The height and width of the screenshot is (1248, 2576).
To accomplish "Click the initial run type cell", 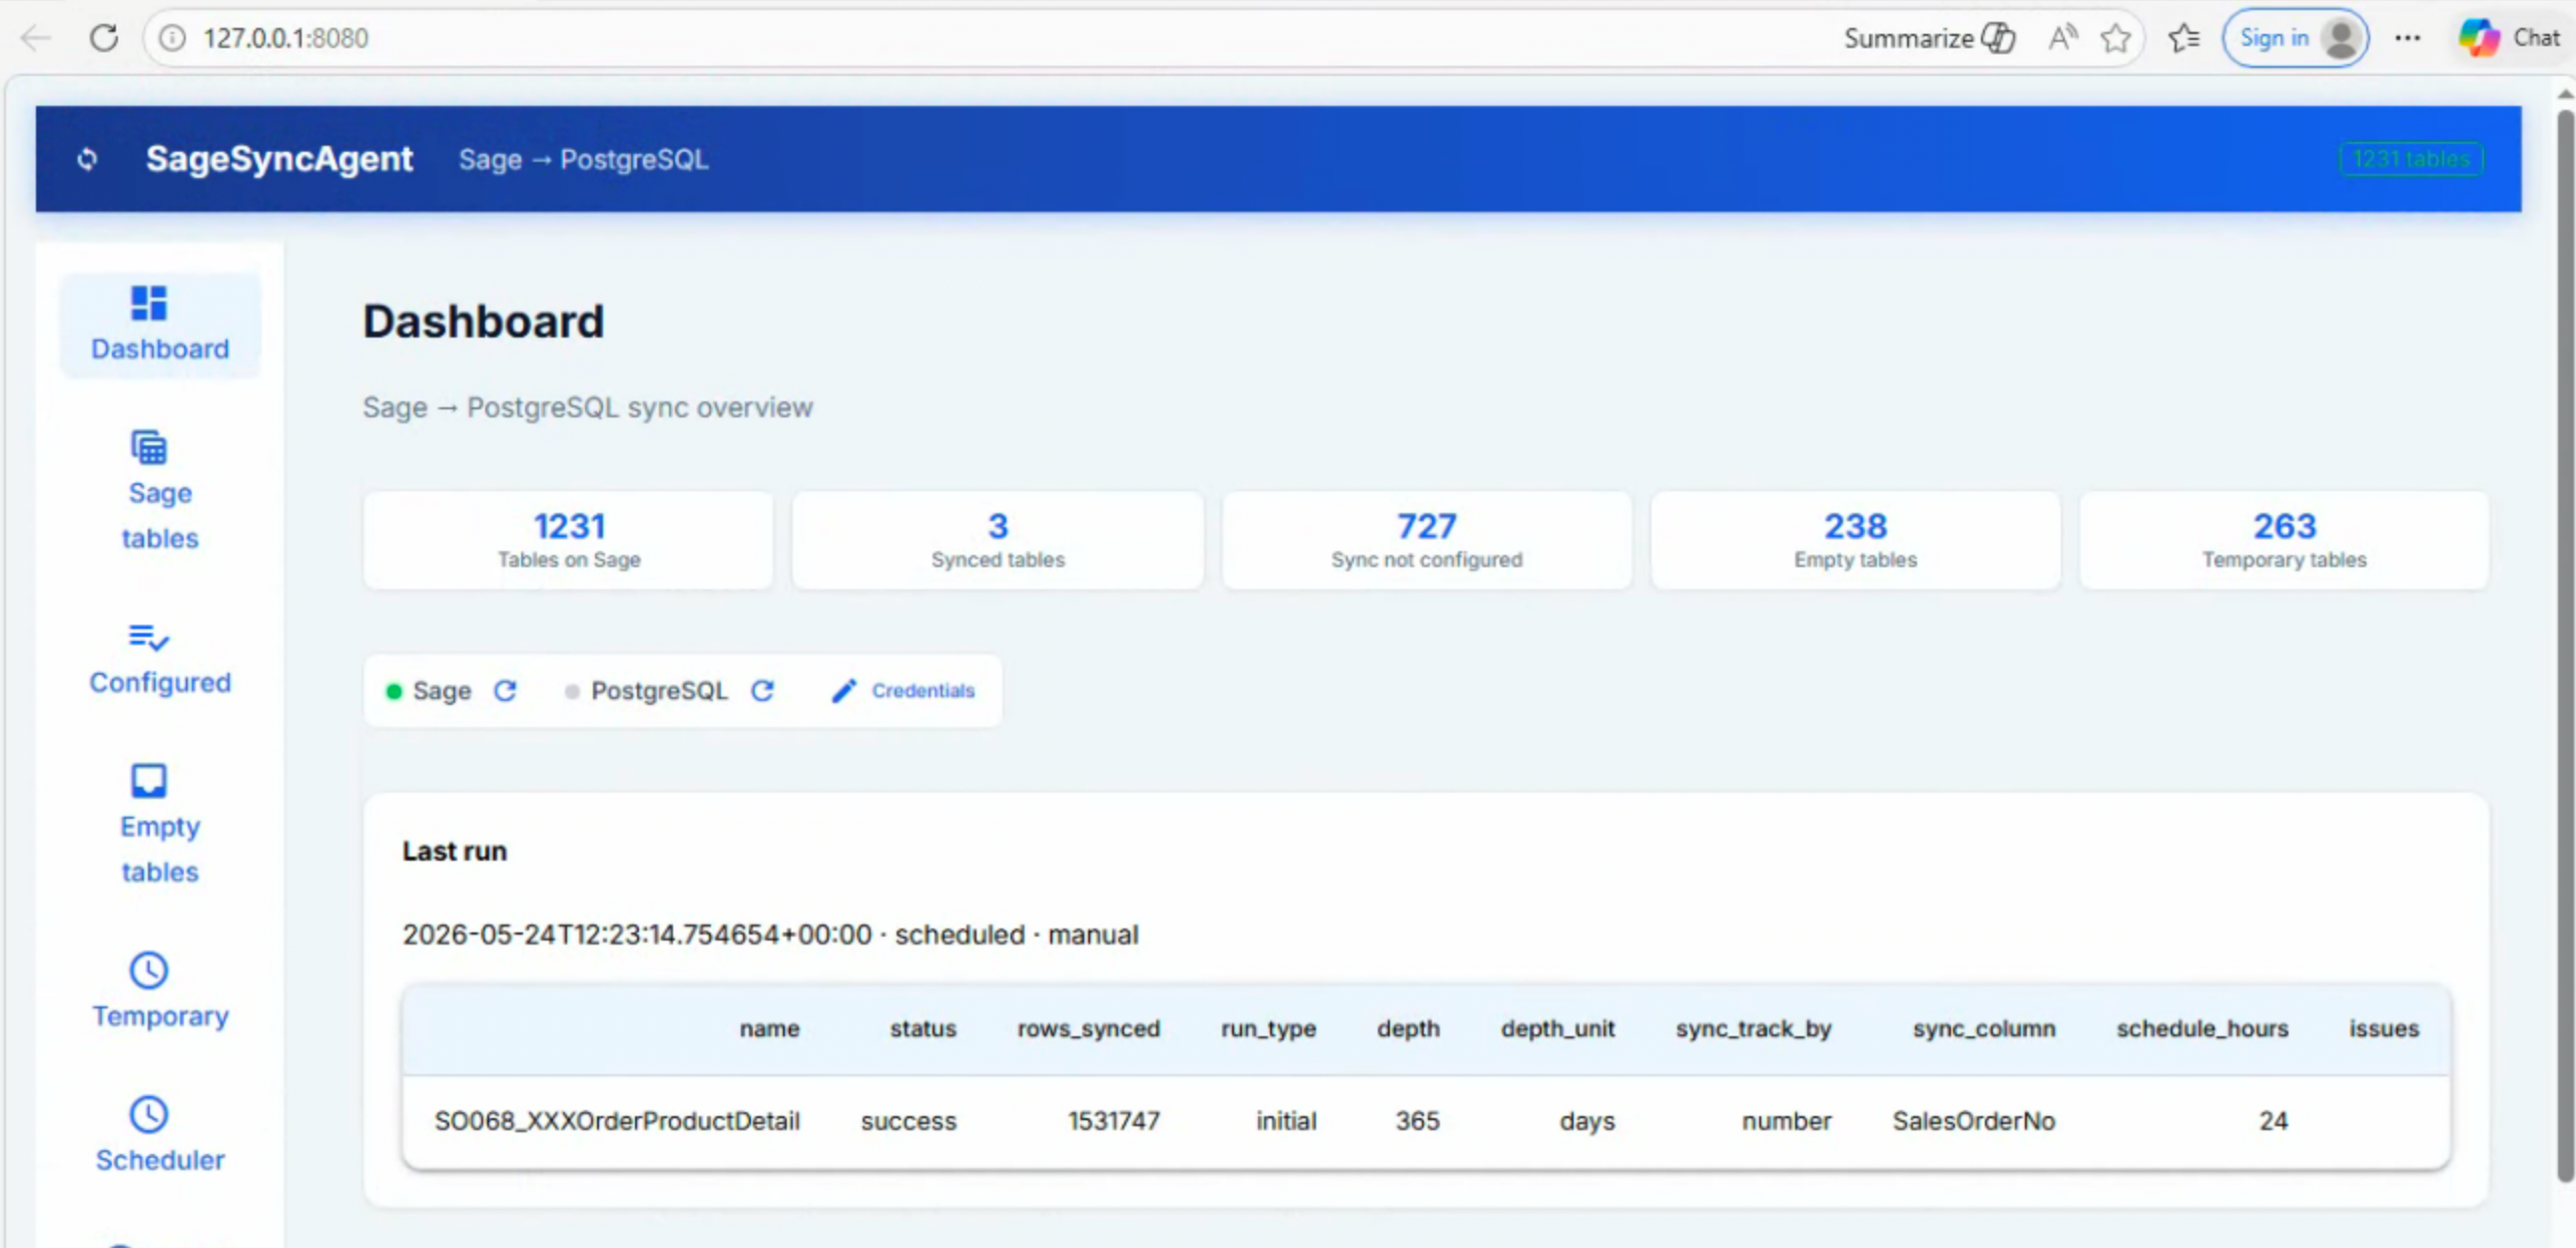I will click(x=1286, y=1120).
